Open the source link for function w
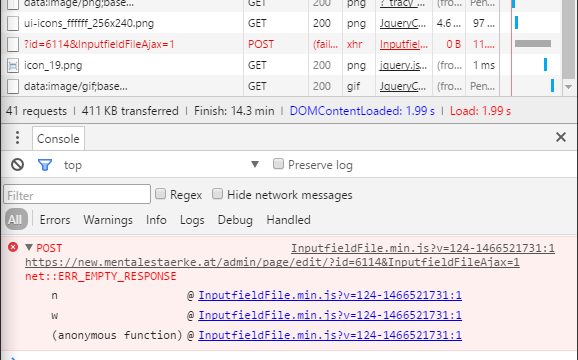The width and height of the screenshot is (578, 360). [x=330, y=315]
